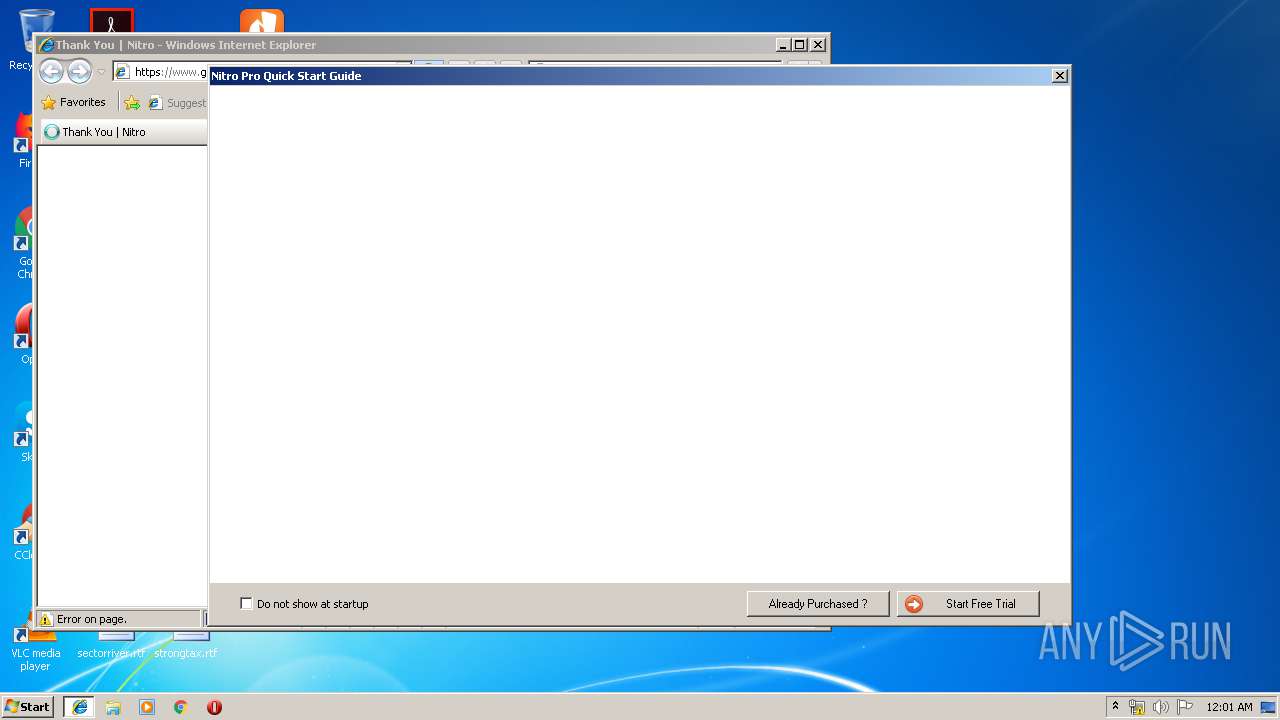Open the Favorites star in Internet Explorer
The image size is (1280, 720).
[x=73, y=102]
